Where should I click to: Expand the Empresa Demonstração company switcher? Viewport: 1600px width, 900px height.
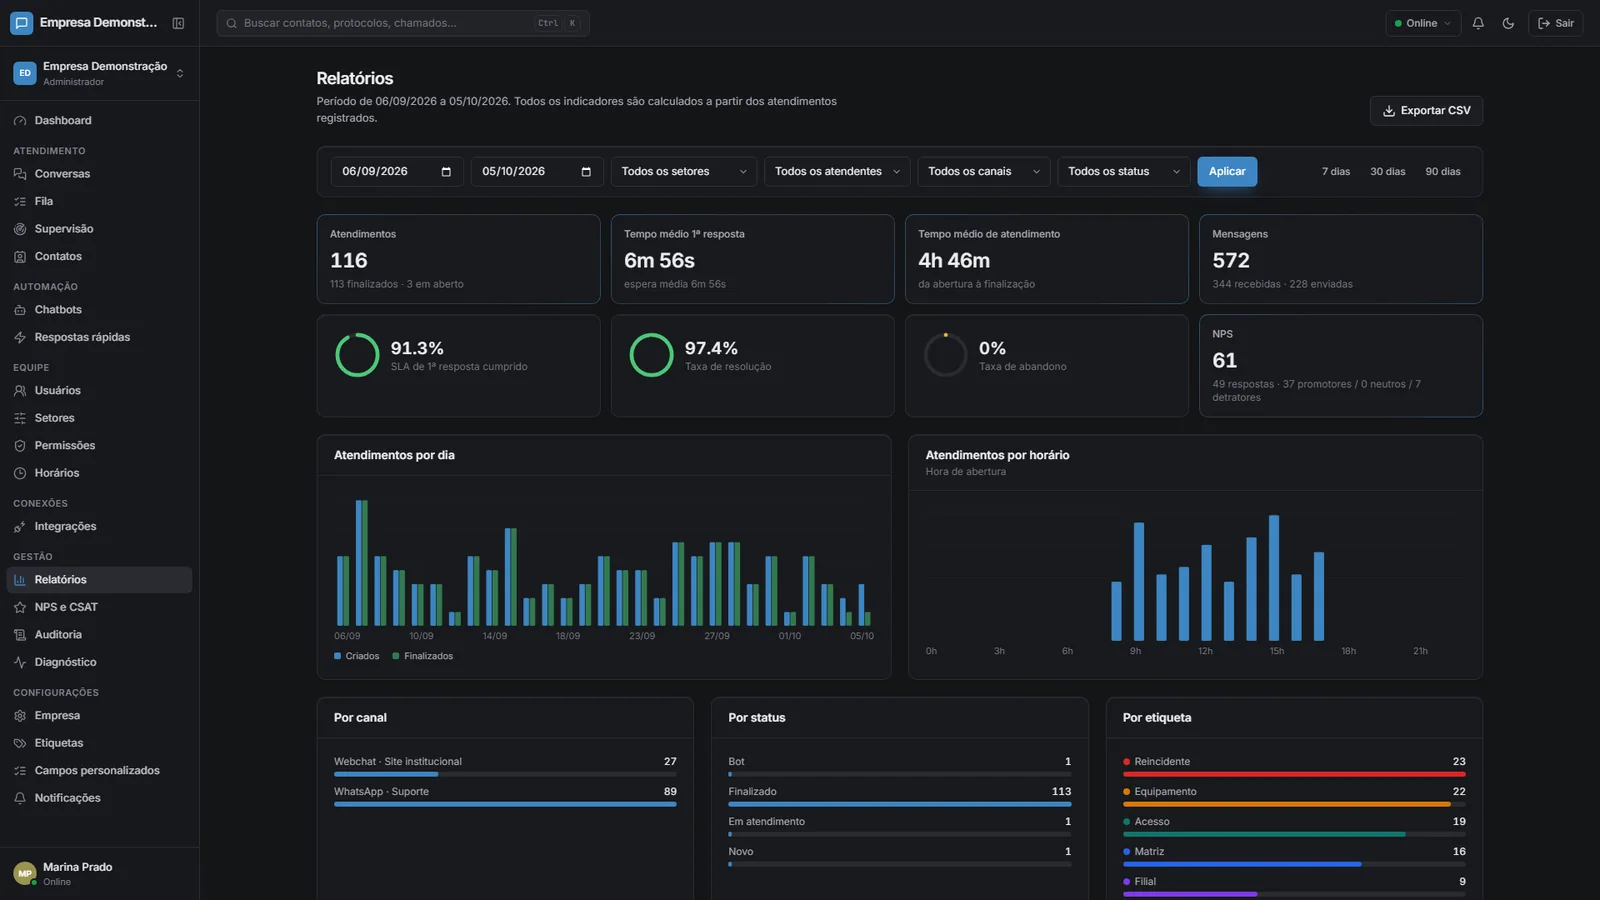(99, 73)
